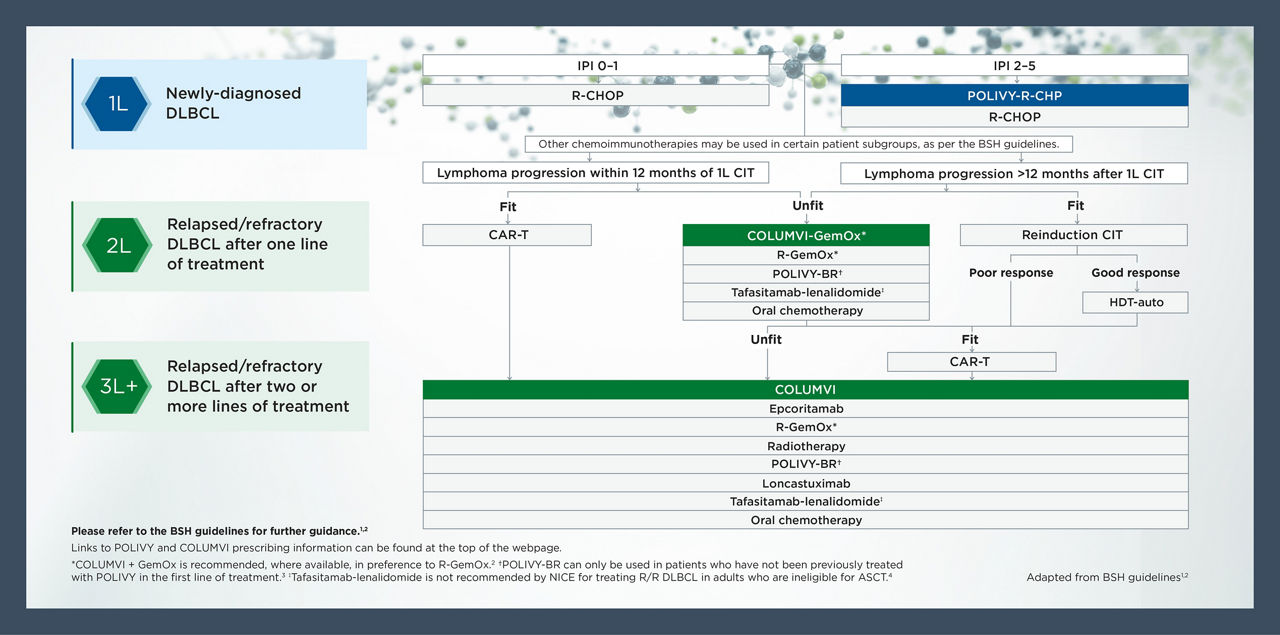Select the IPI 2–5 header box
Viewport: 1280px width, 635px height.
[x=1014, y=66]
